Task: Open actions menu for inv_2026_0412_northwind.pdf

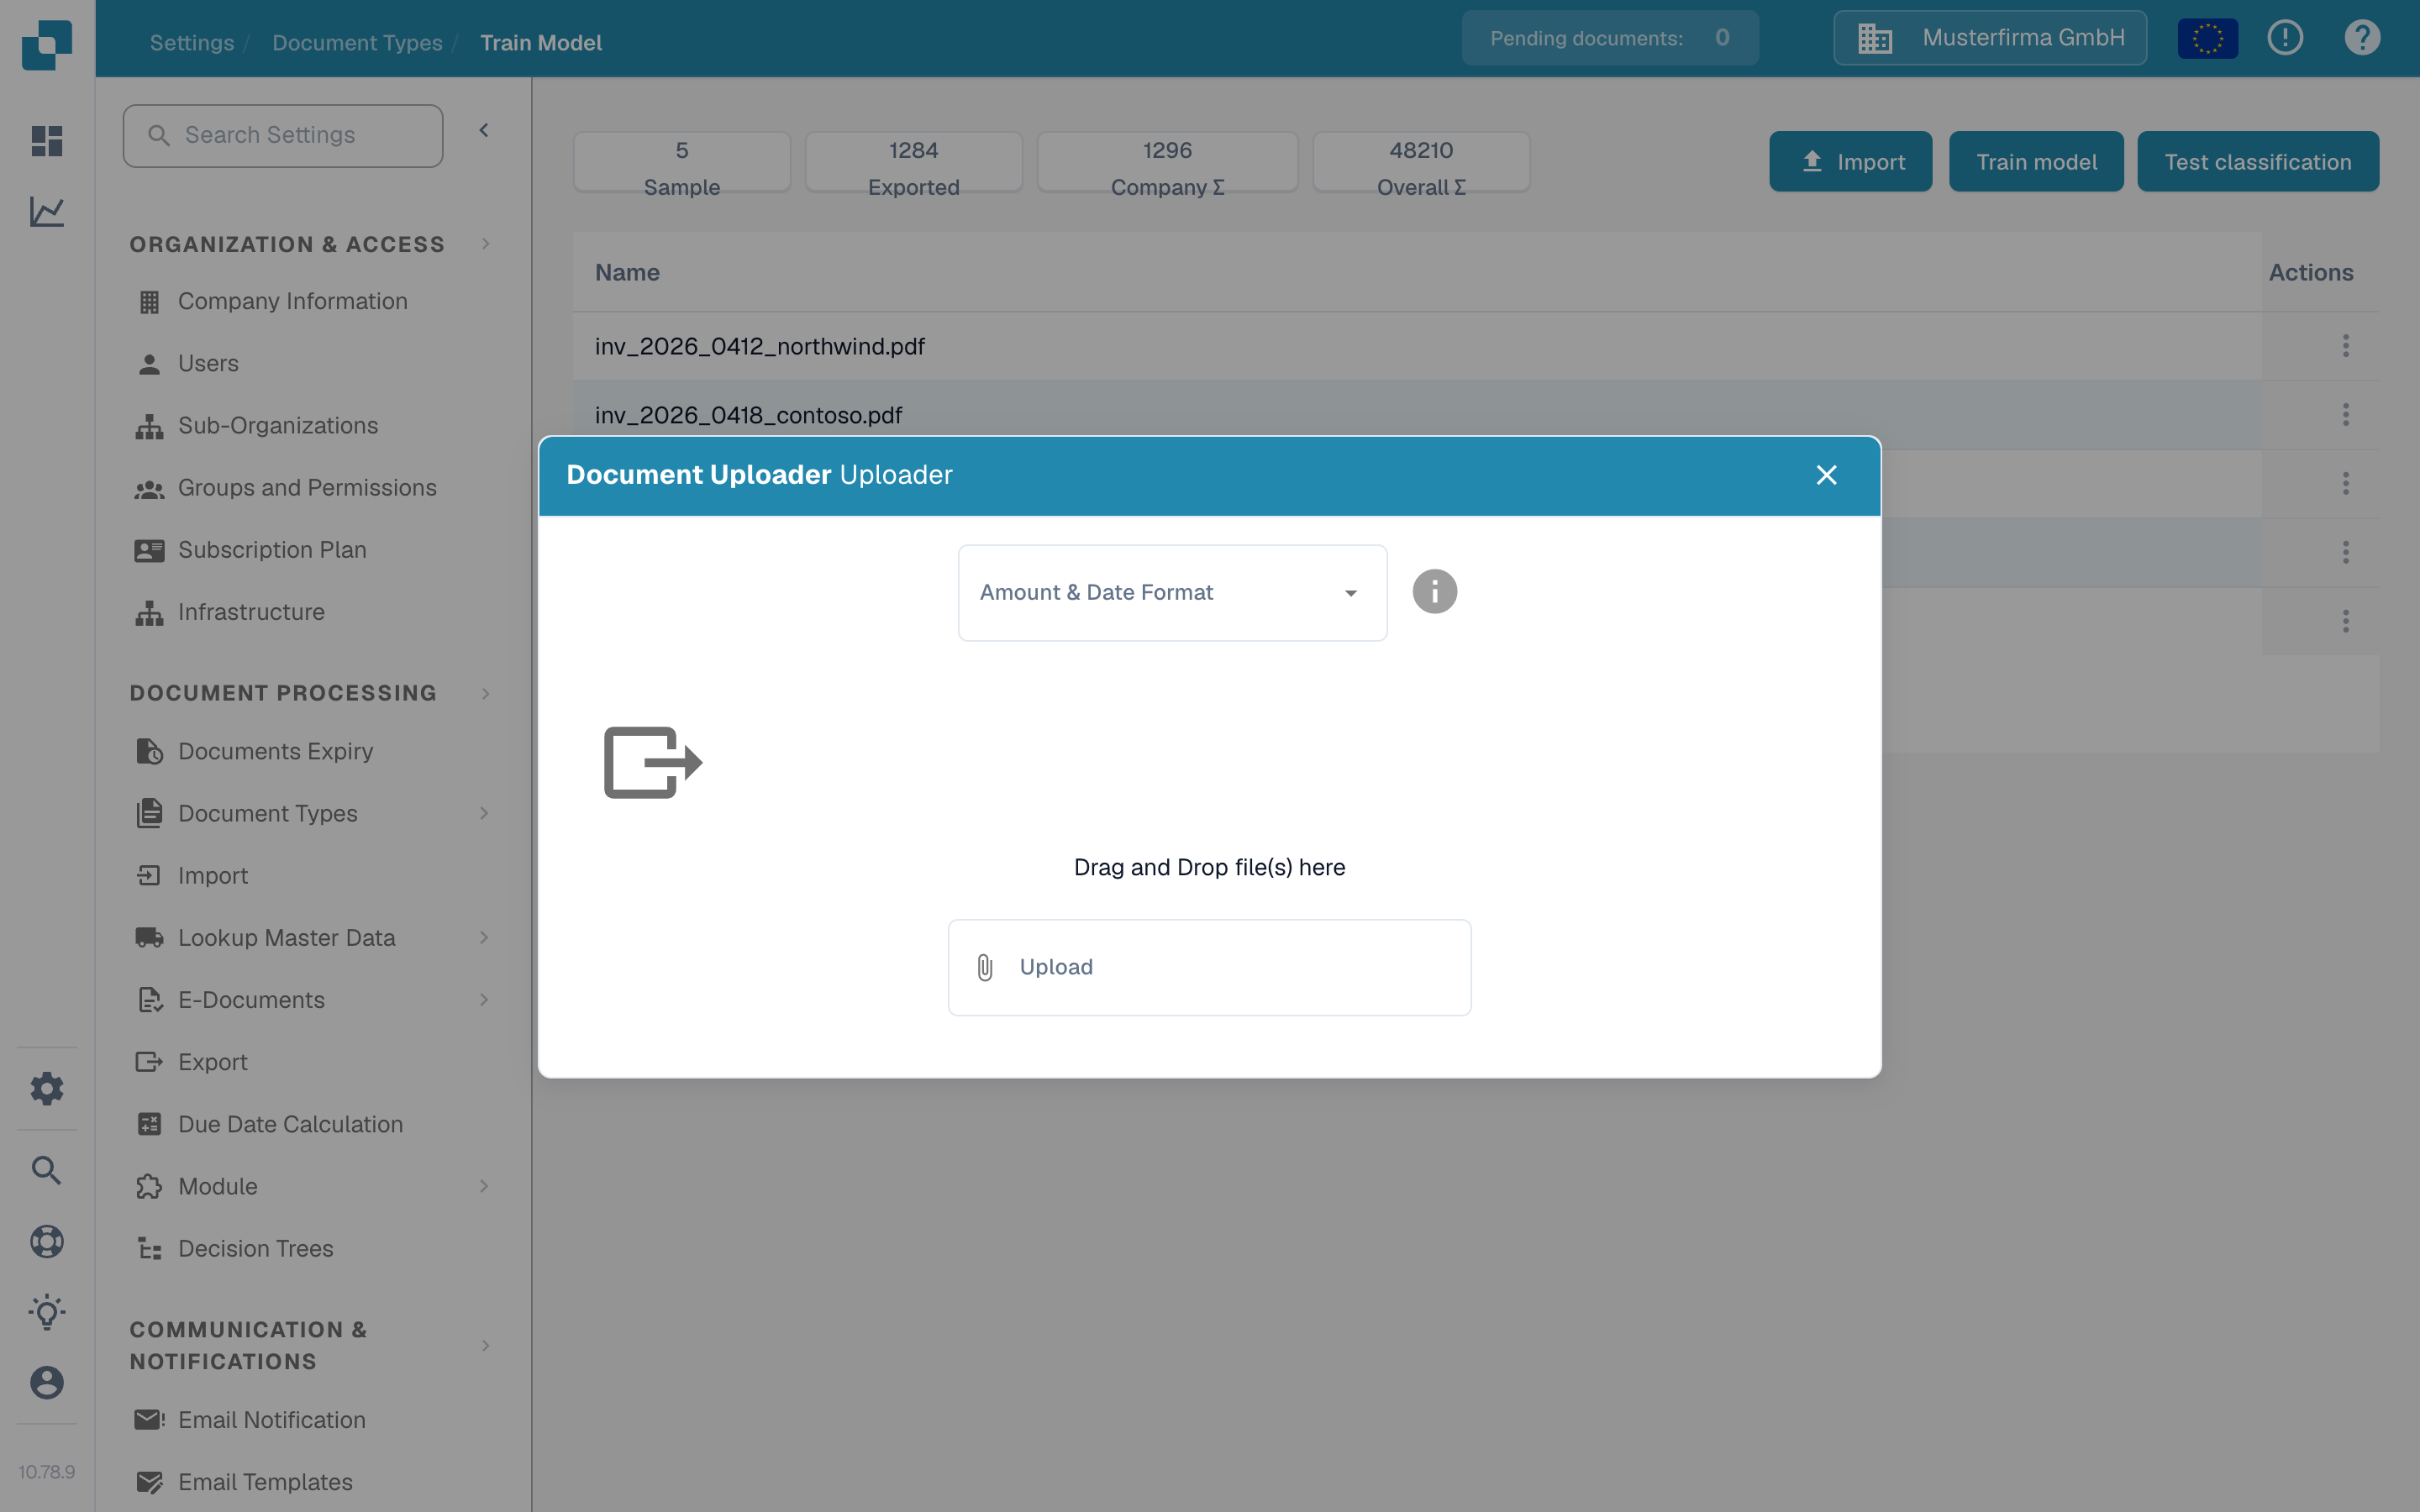Action: coord(2345,346)
